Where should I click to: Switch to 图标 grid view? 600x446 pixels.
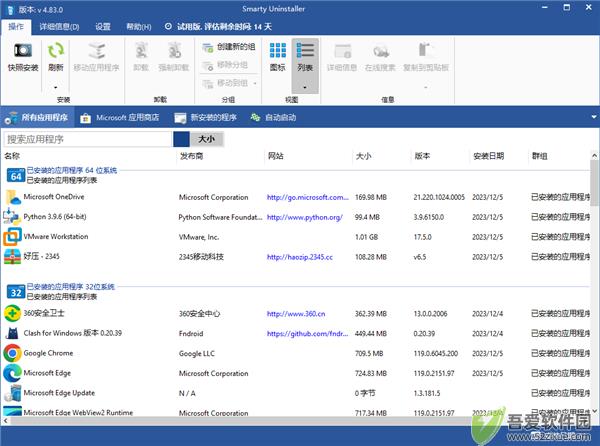click(x=277, y=56)
